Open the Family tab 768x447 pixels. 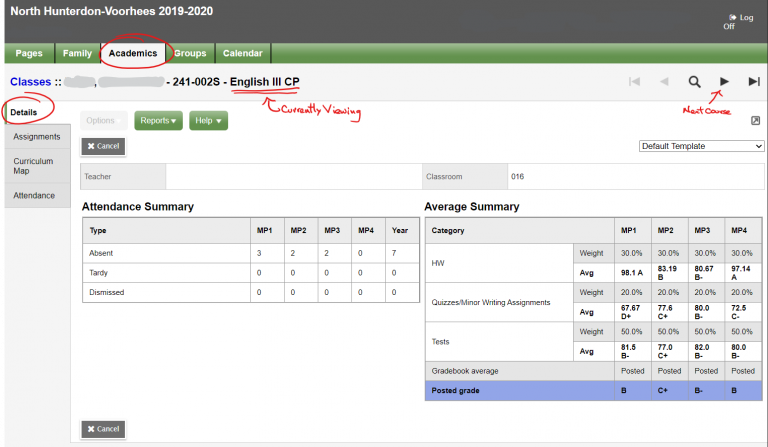click(77, 53)
